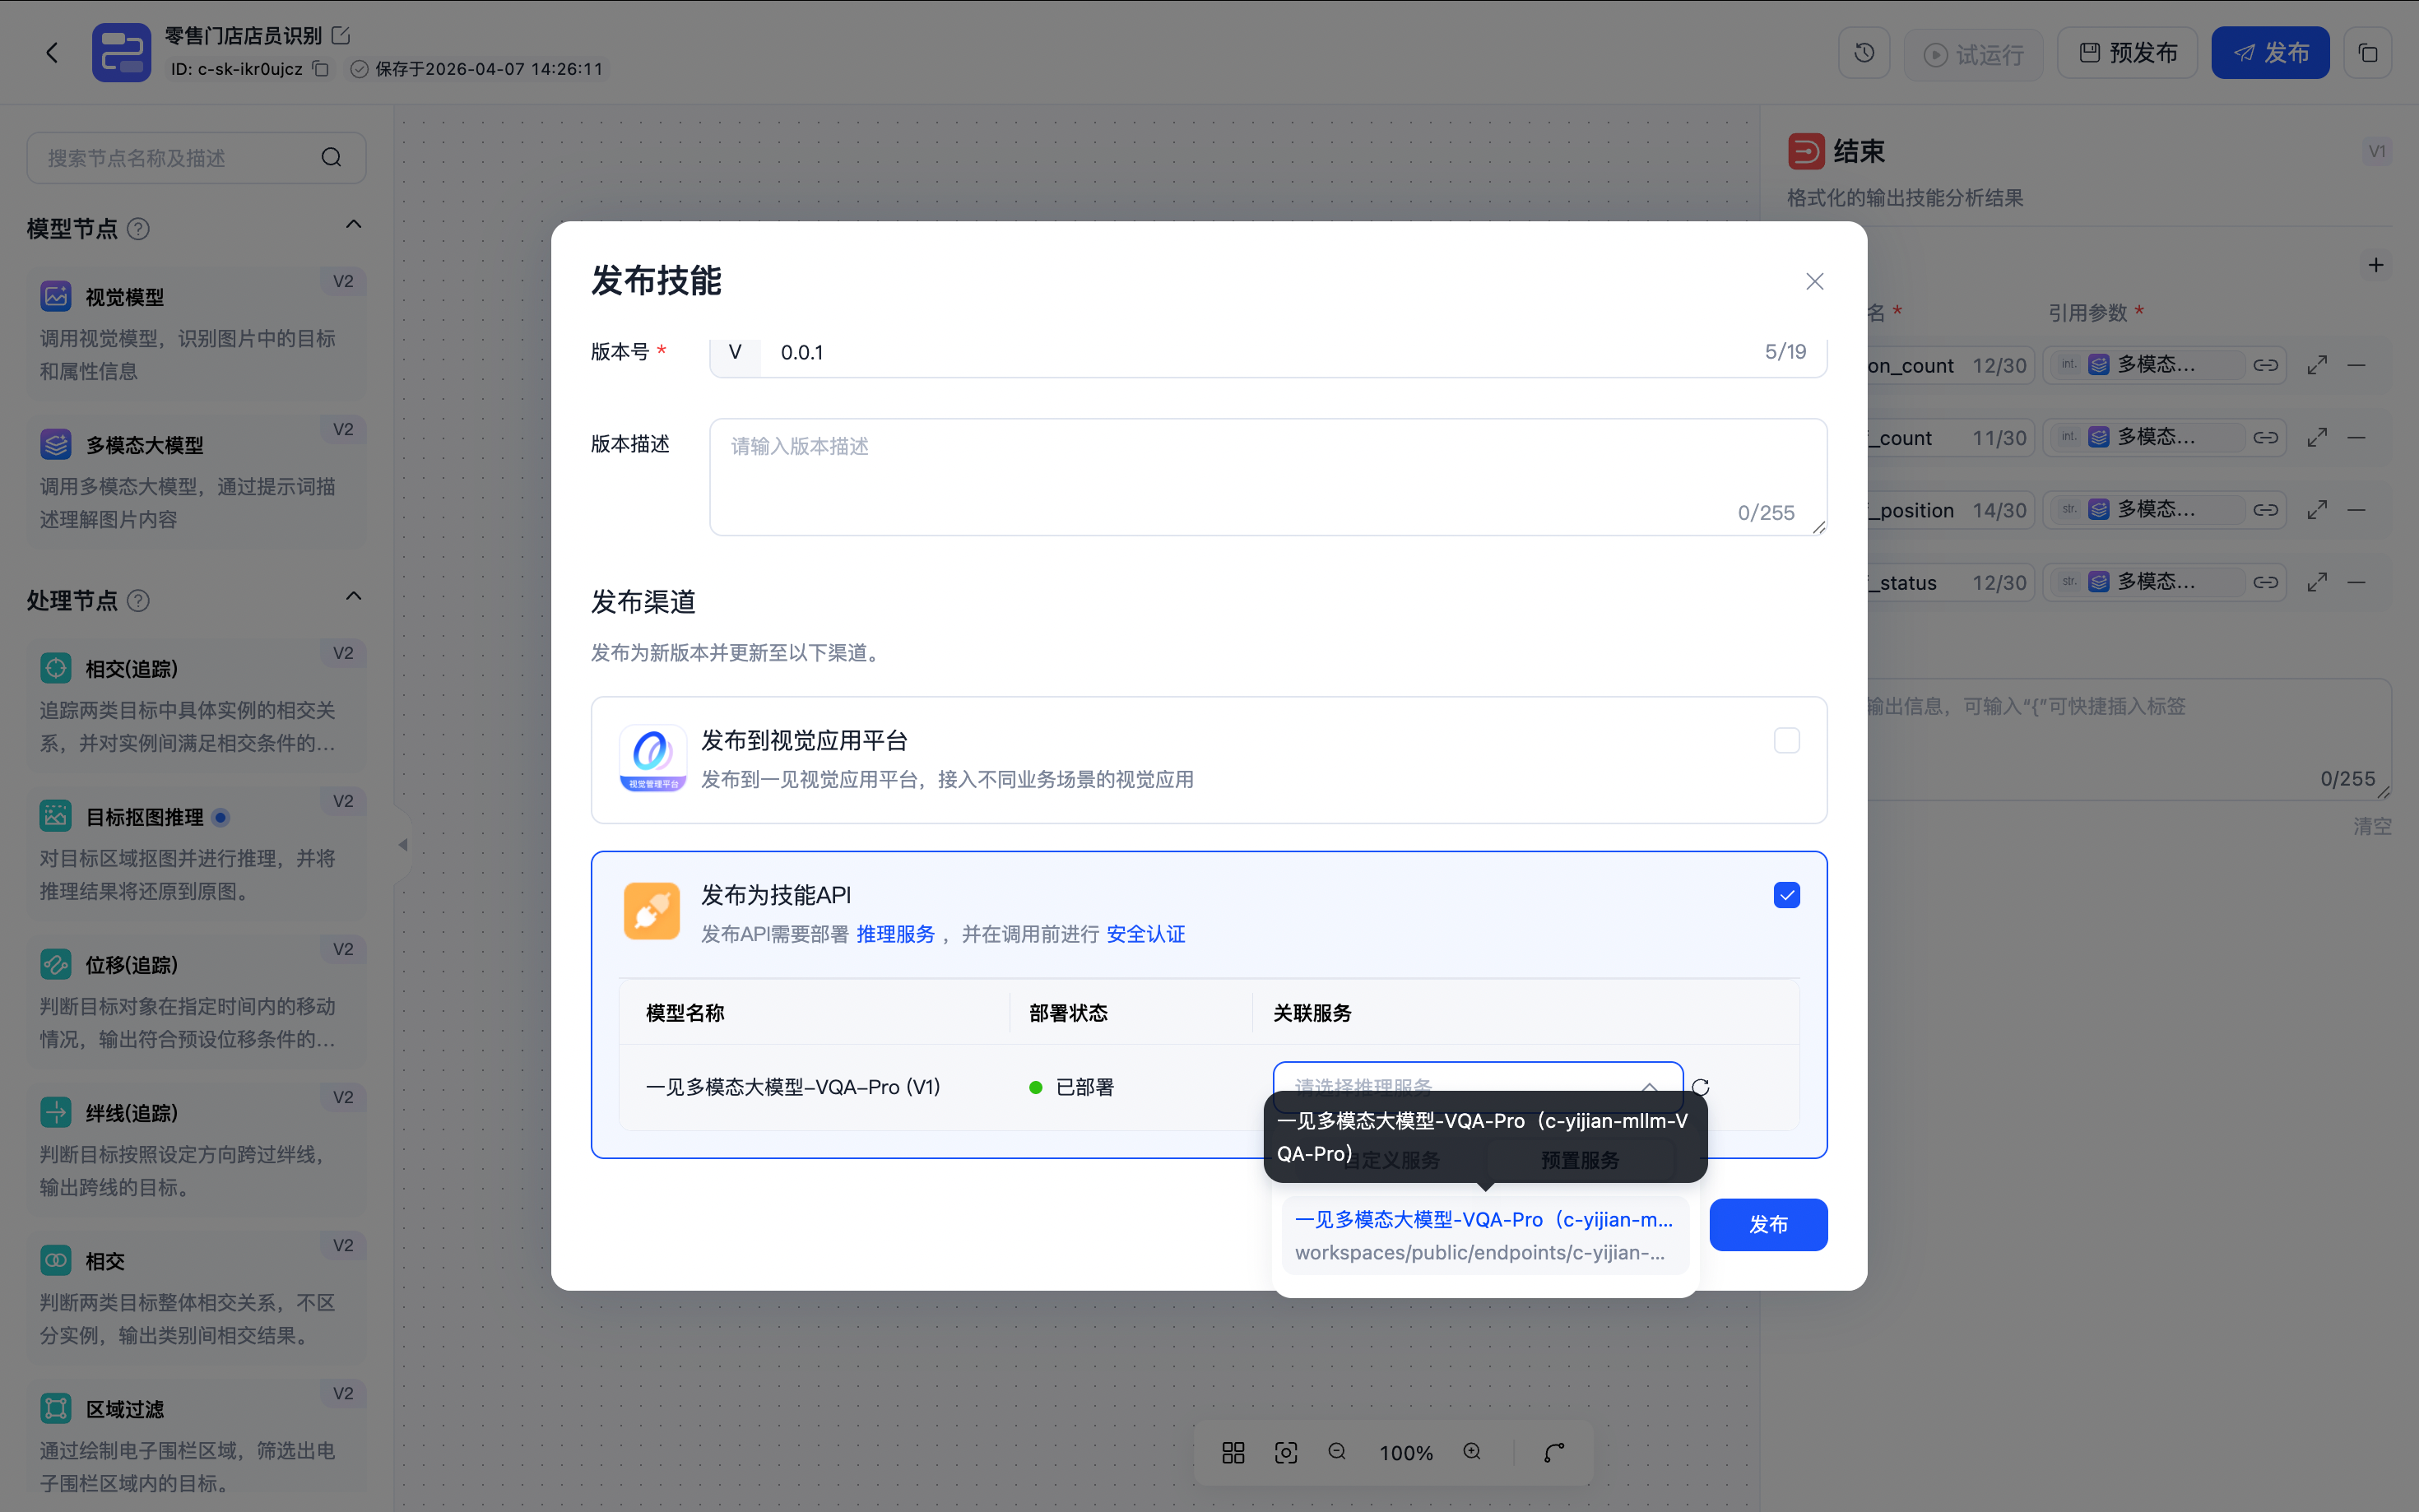Collapse the 处理节点 section

pyautogui.click(x=353, y=597)
